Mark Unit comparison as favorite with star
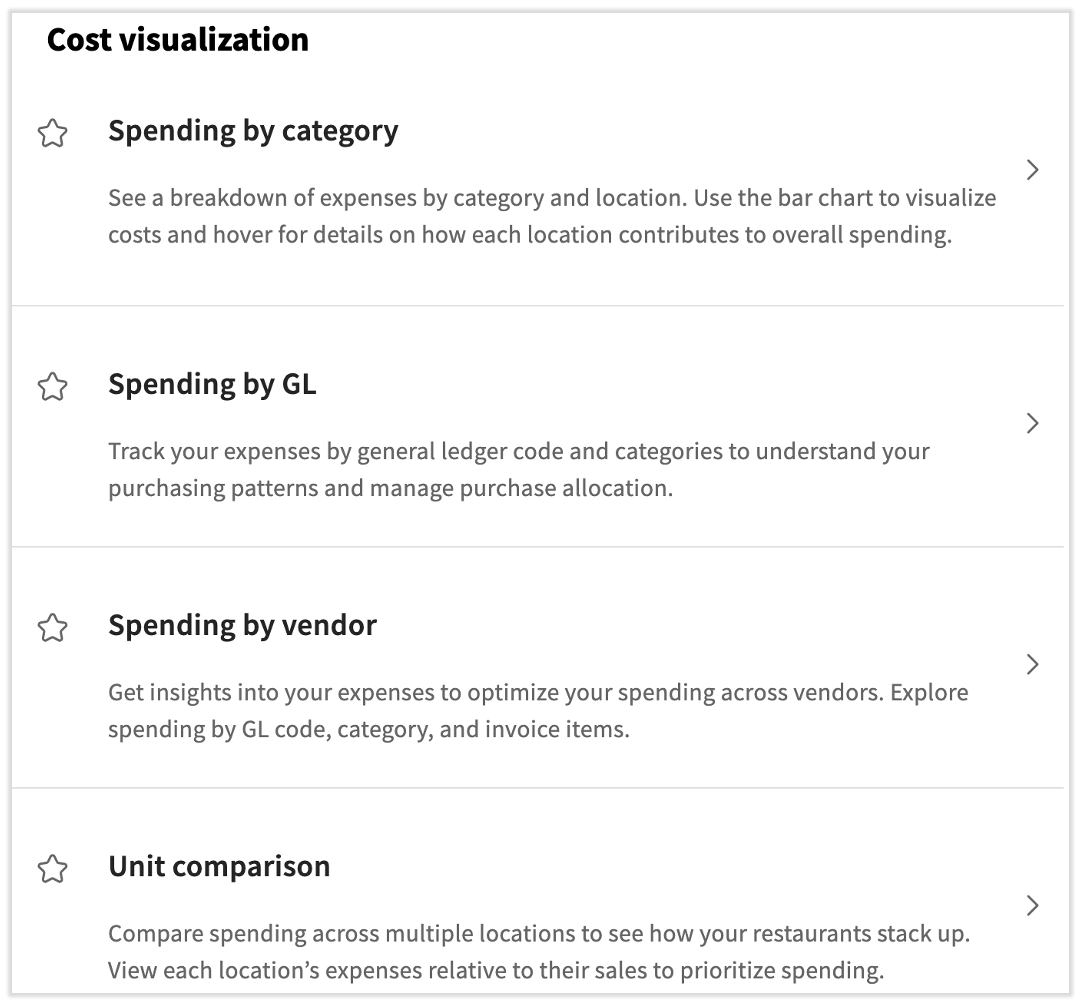 [52, 868]
